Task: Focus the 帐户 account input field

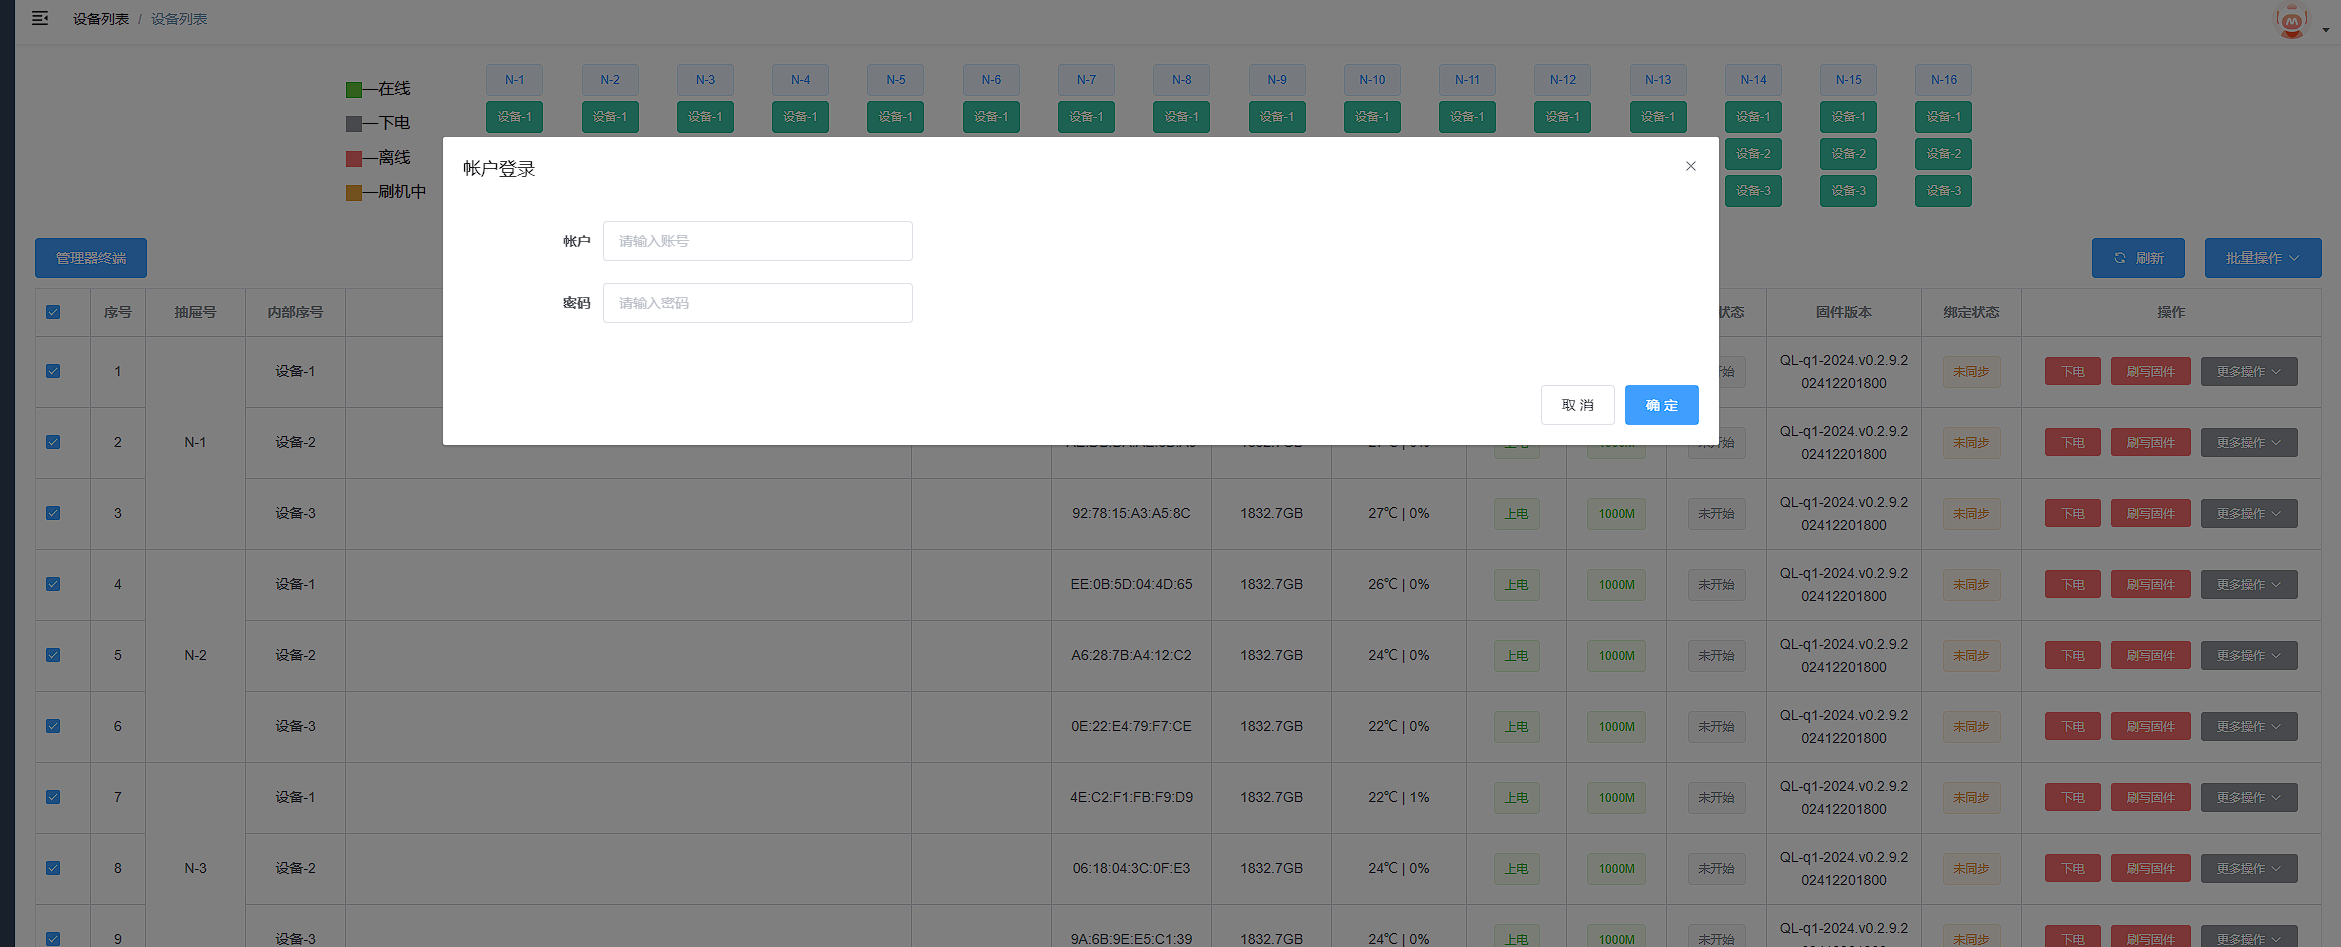Action: [x=757, y=241]
